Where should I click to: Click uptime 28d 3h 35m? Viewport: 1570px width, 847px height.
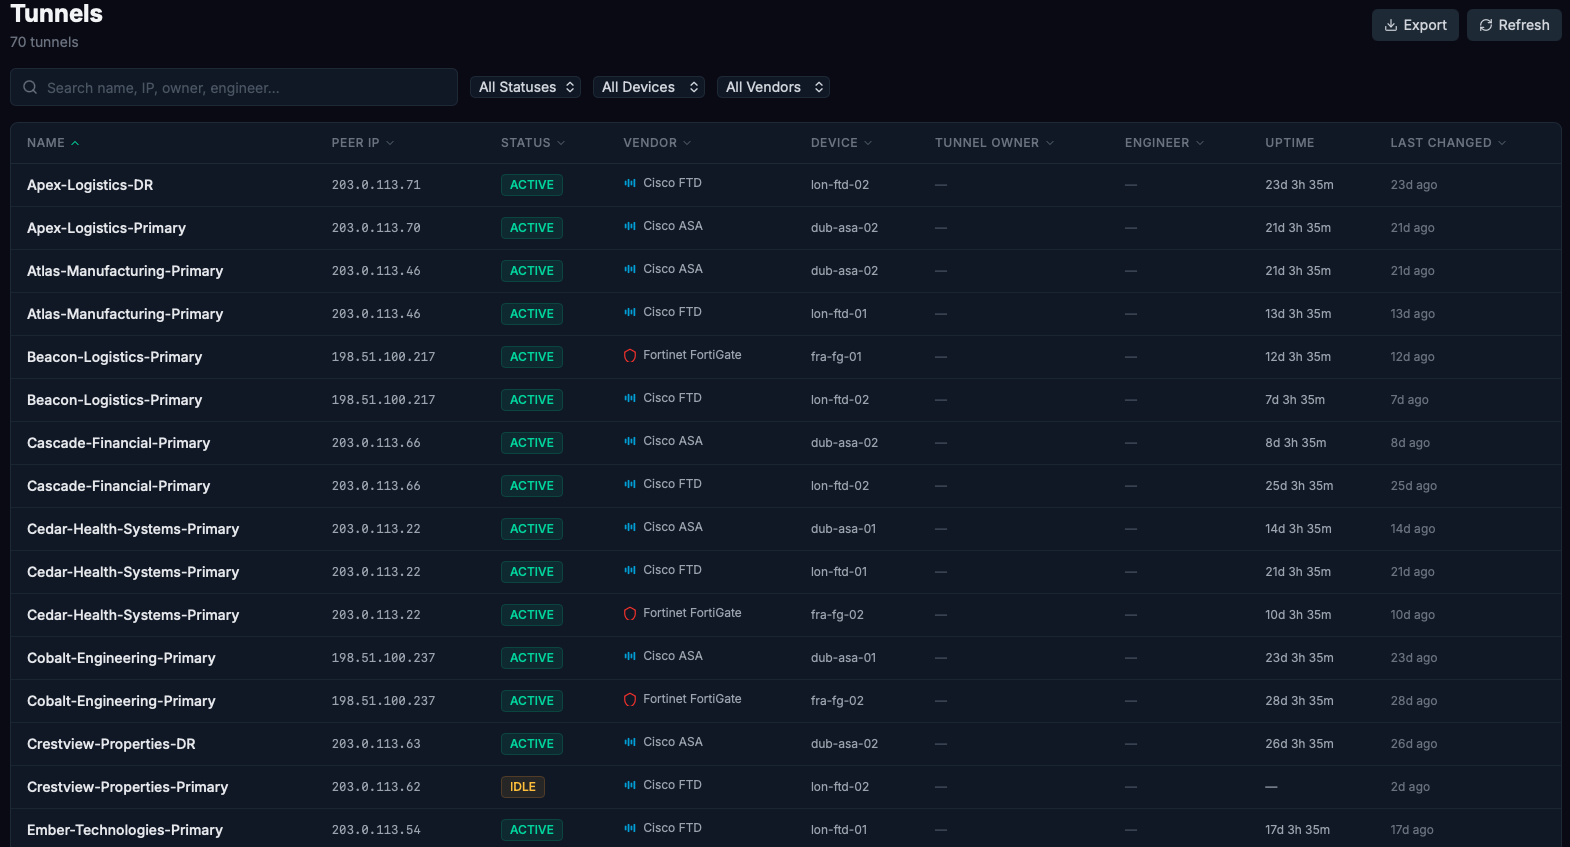1299,701
